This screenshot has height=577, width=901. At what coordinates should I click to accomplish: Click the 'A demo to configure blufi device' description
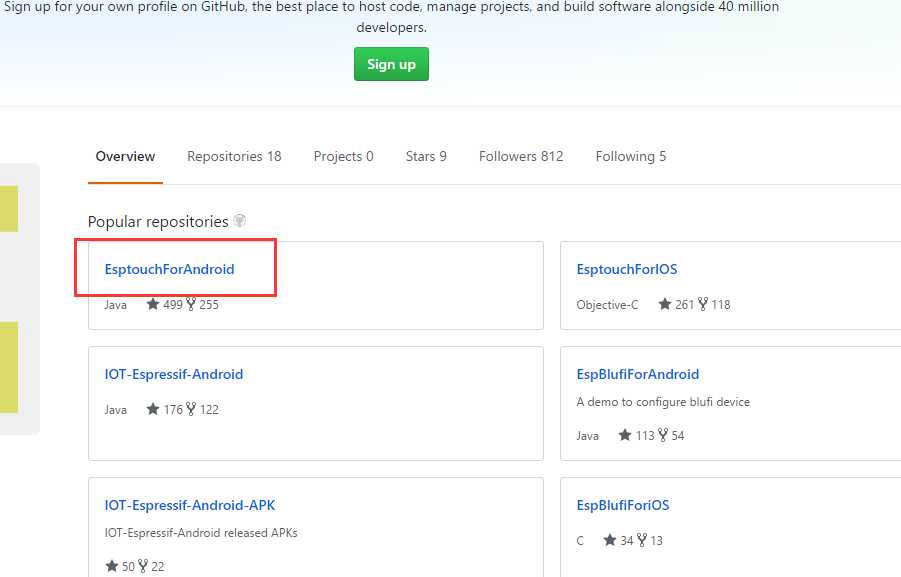point(663,402)
